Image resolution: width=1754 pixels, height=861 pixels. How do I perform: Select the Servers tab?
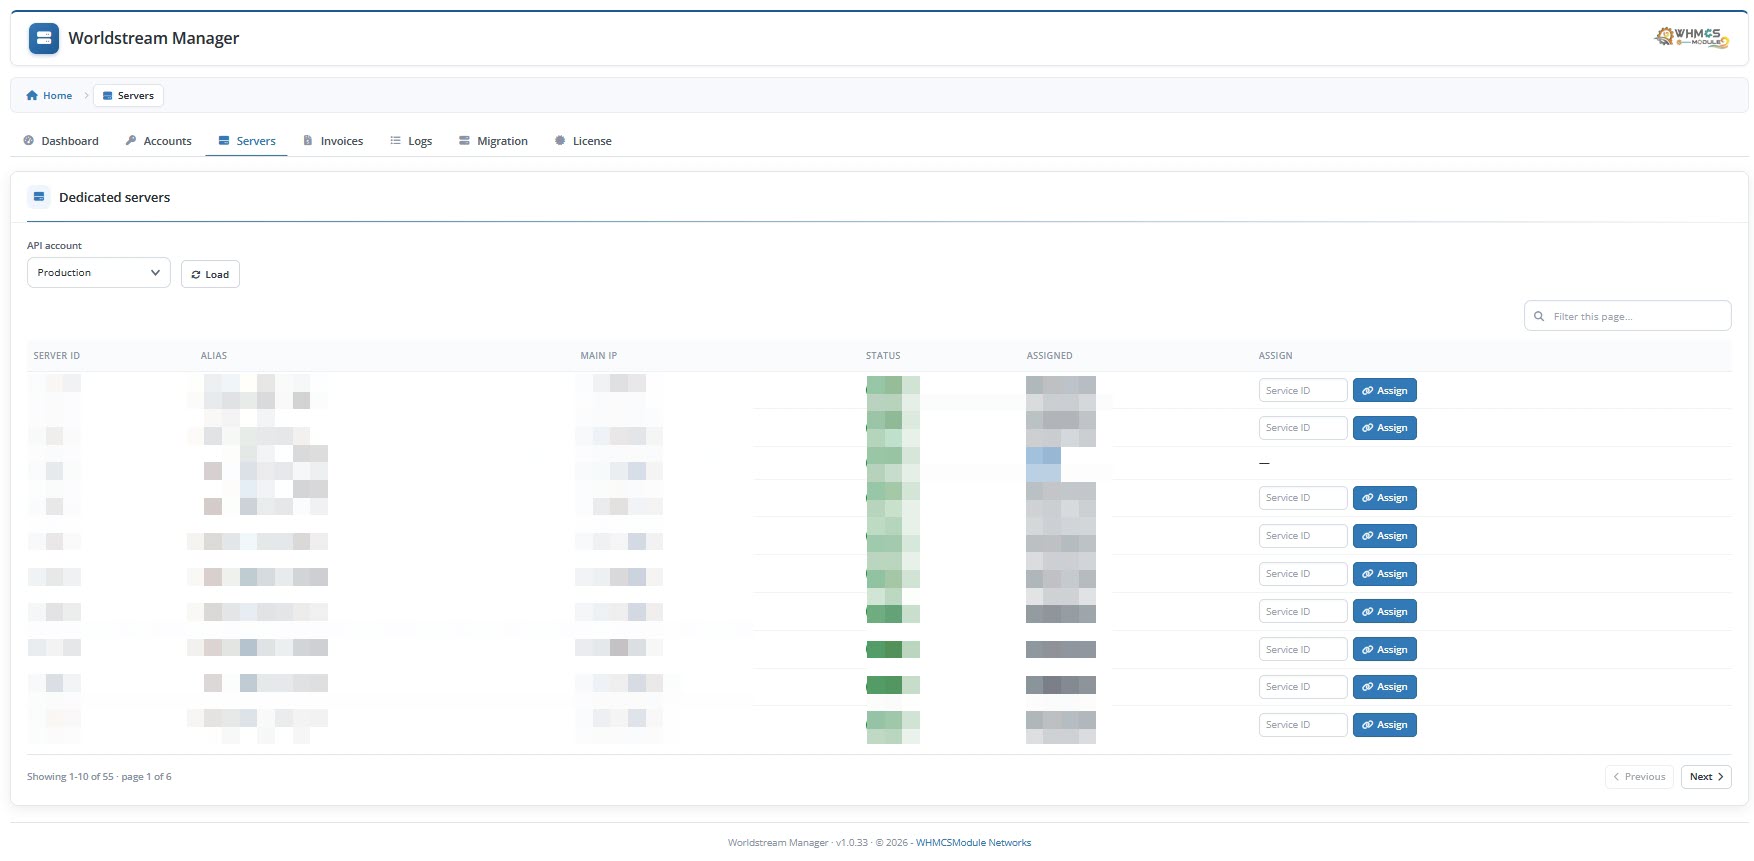[x=246, y=141]
